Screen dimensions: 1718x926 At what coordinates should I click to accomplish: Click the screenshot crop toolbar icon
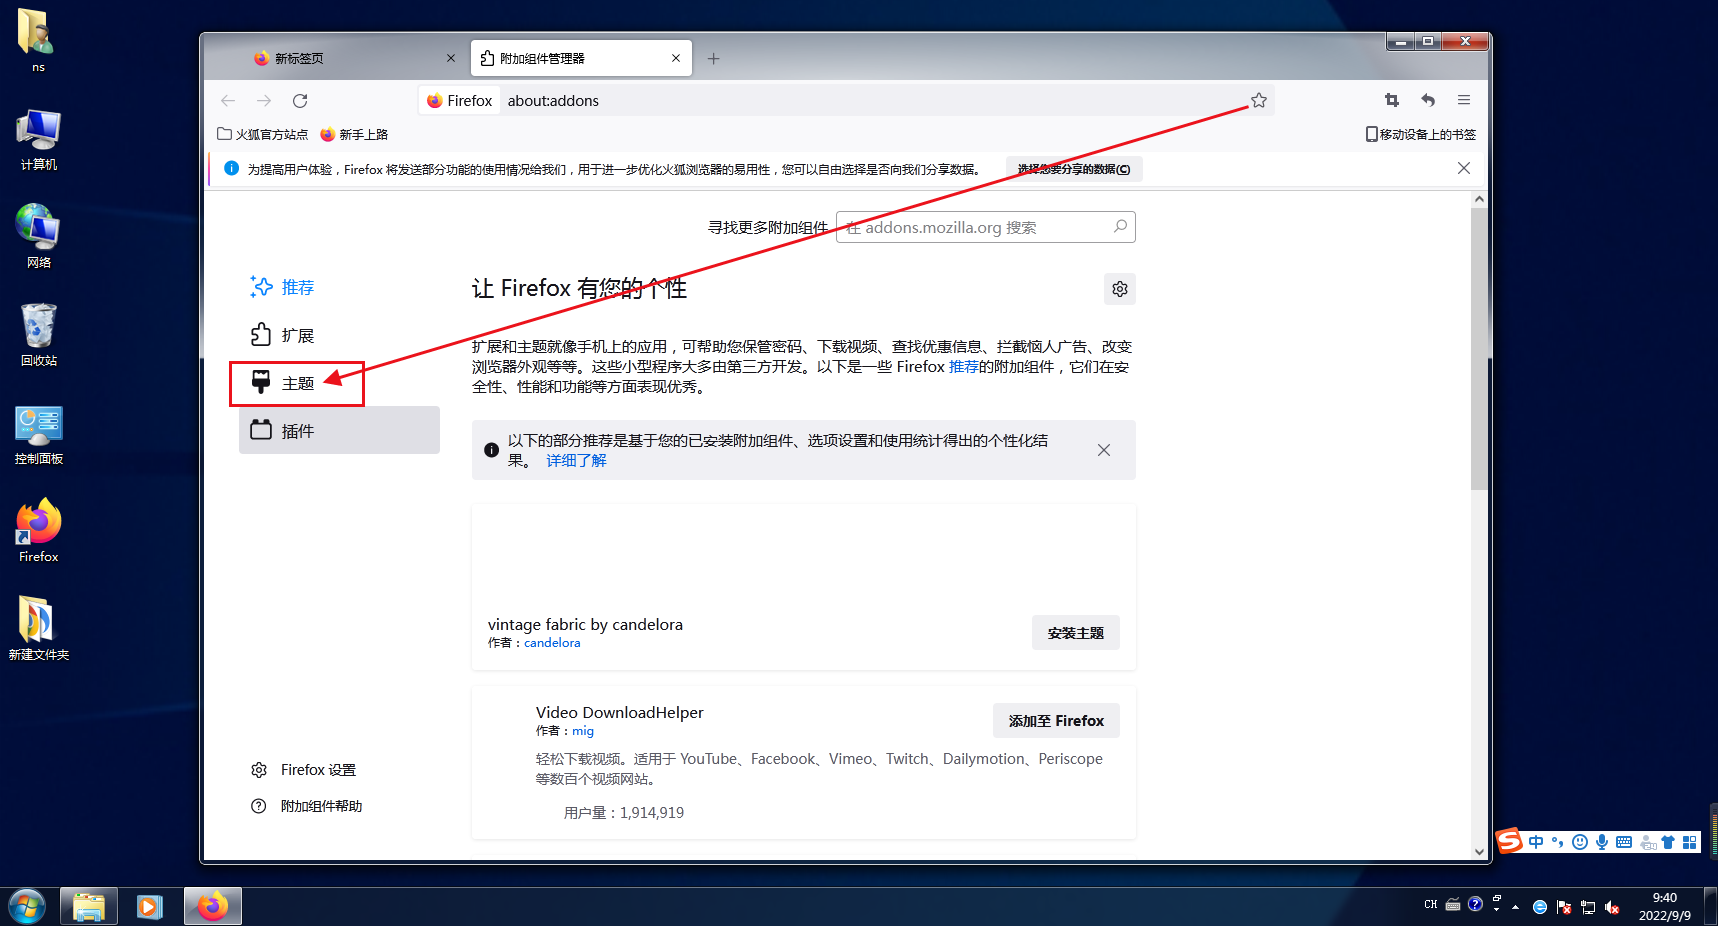point(1392,100)
